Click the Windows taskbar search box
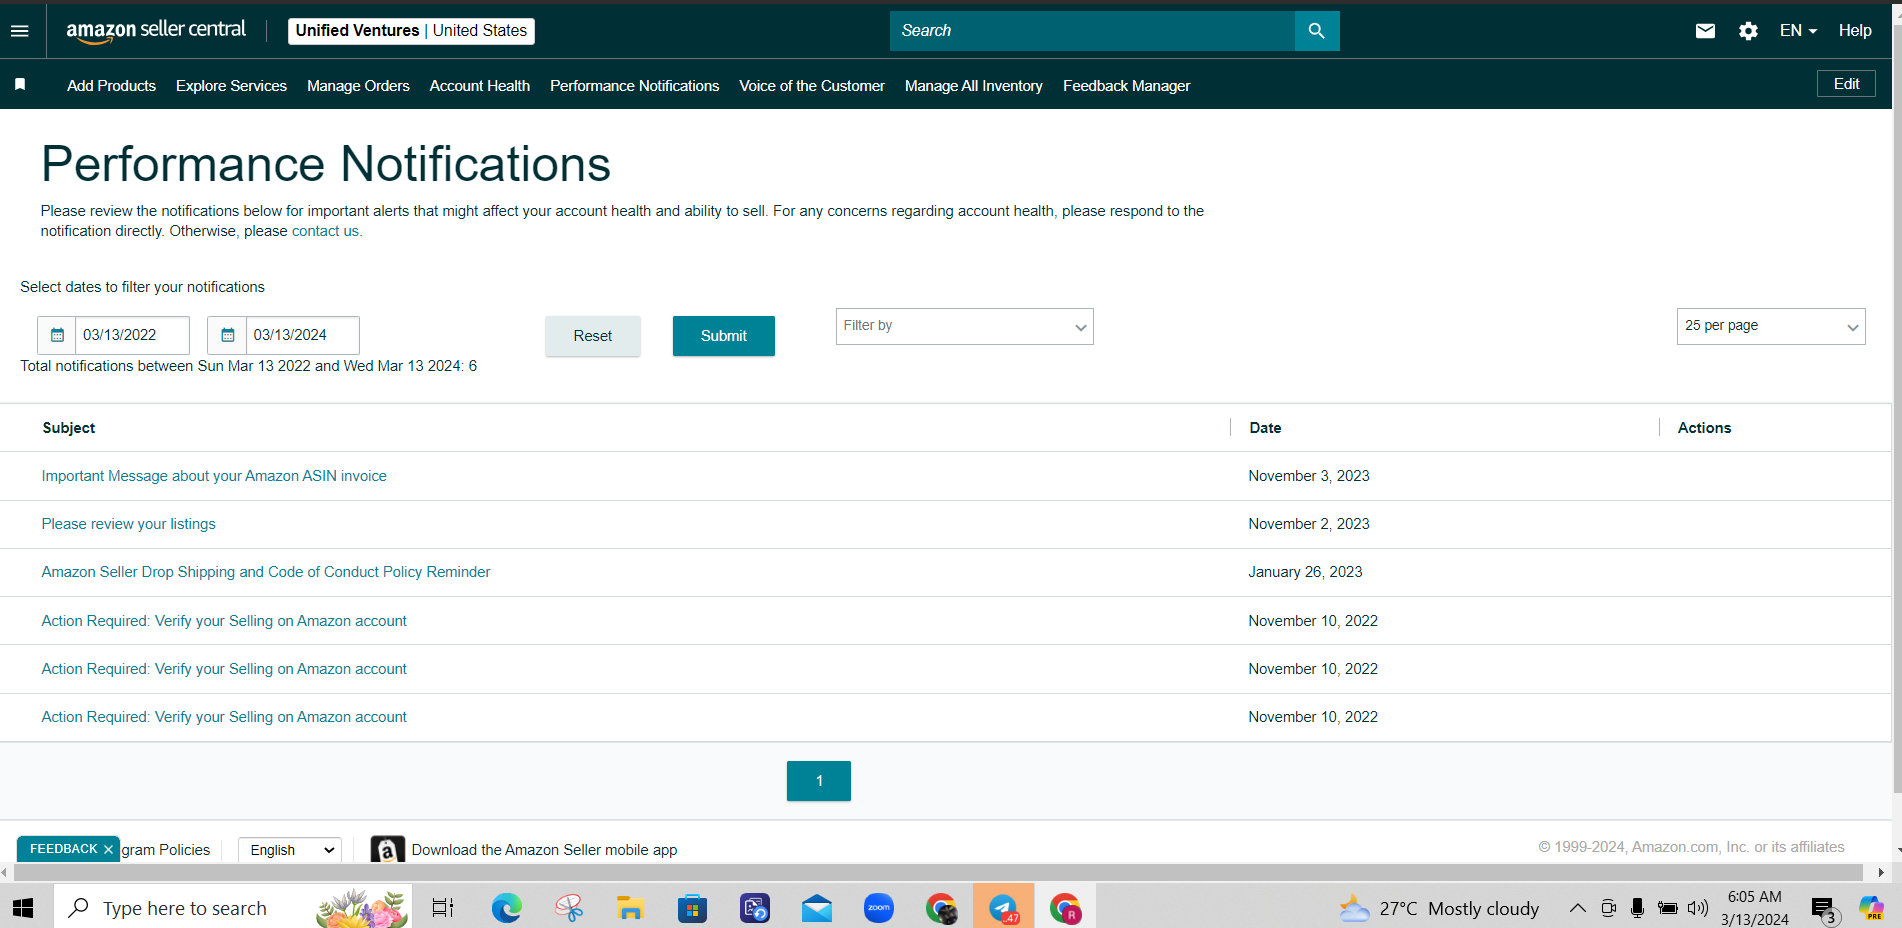This screenshot has height=928, width=1902. click(x=232, y=908)
